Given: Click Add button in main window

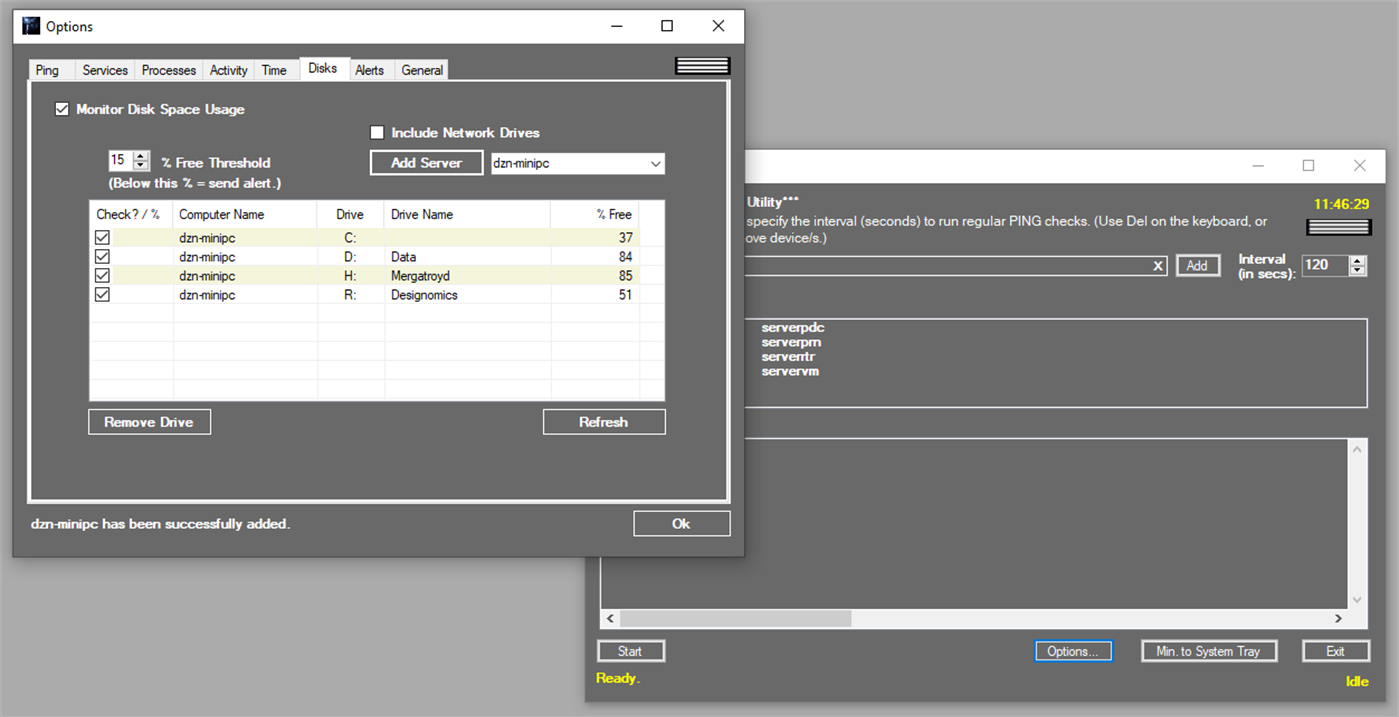Looking at the screenshot, I should (x=1198, y=265).
